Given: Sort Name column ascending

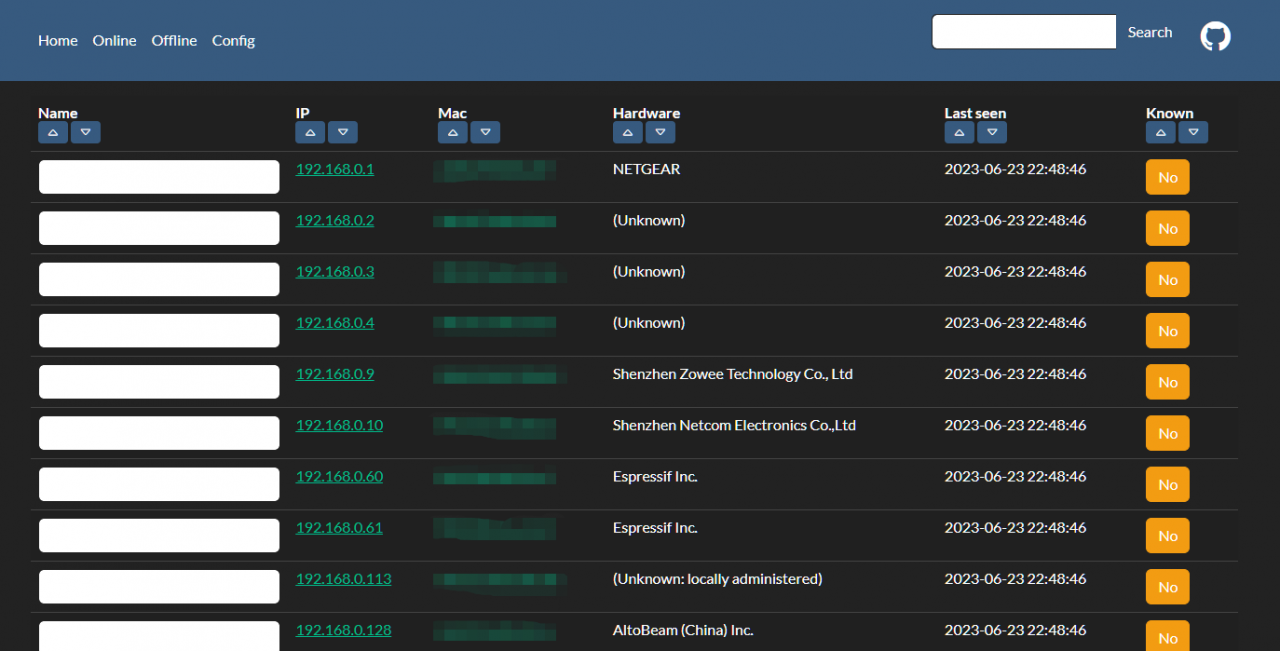Looking at the screenshot, I should tap(53, 132).
